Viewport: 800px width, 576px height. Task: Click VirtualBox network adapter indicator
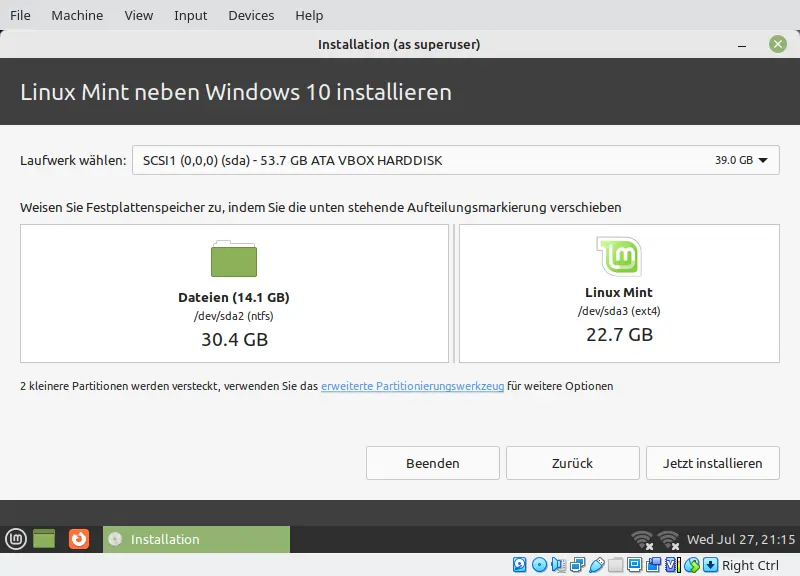578,565
